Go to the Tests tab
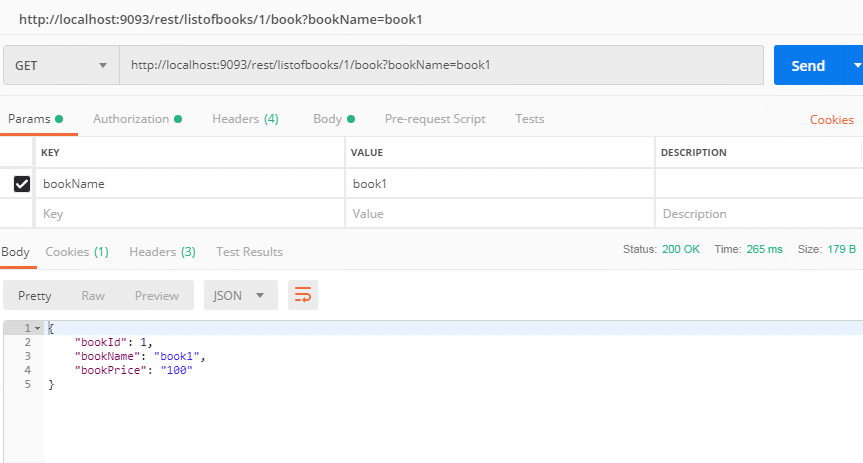 click(530, 119)
